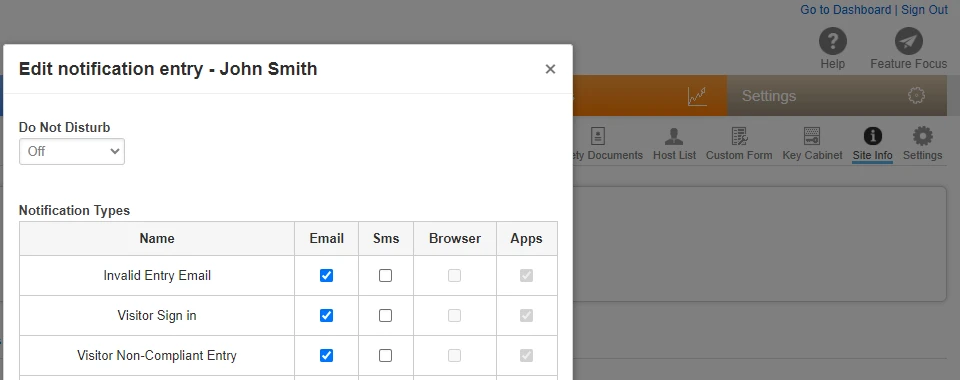Uncheck Email for Visitor Non-Compliant Entry
The width and height of the screenshot is (960, 380).
coord(326,356)
